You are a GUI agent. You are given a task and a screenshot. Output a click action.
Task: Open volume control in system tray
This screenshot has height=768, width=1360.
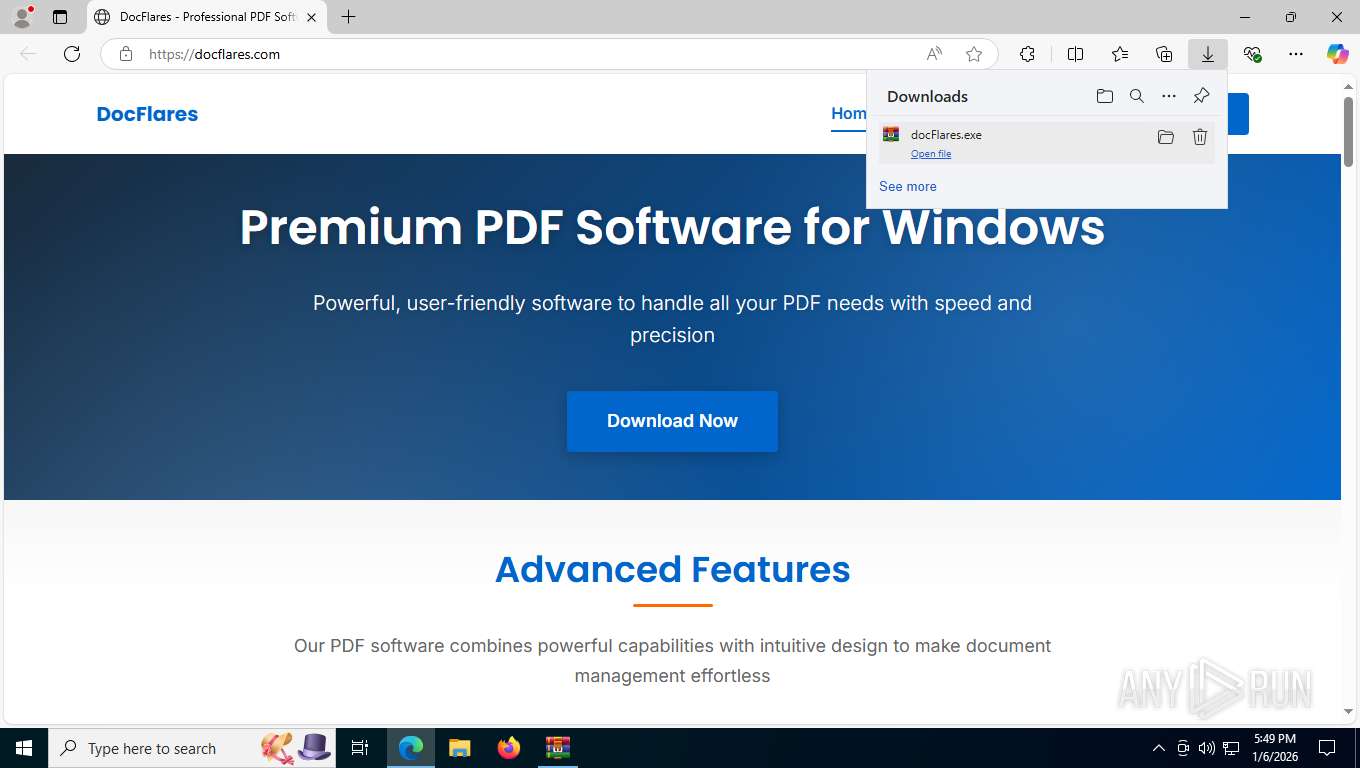tap(1207, 748)
